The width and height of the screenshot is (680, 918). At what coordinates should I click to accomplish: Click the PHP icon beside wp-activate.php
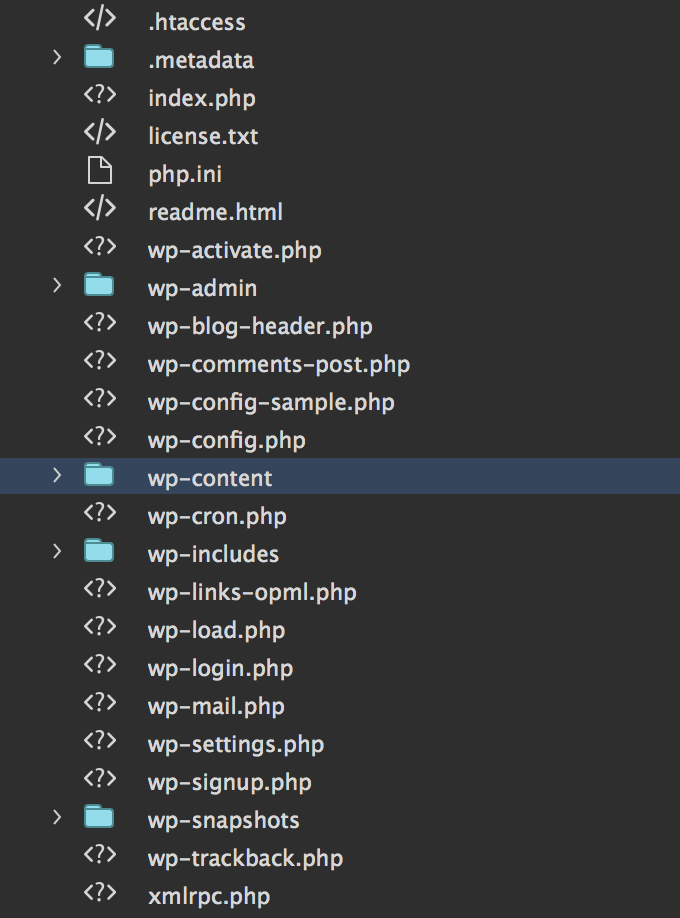point(100,246)
